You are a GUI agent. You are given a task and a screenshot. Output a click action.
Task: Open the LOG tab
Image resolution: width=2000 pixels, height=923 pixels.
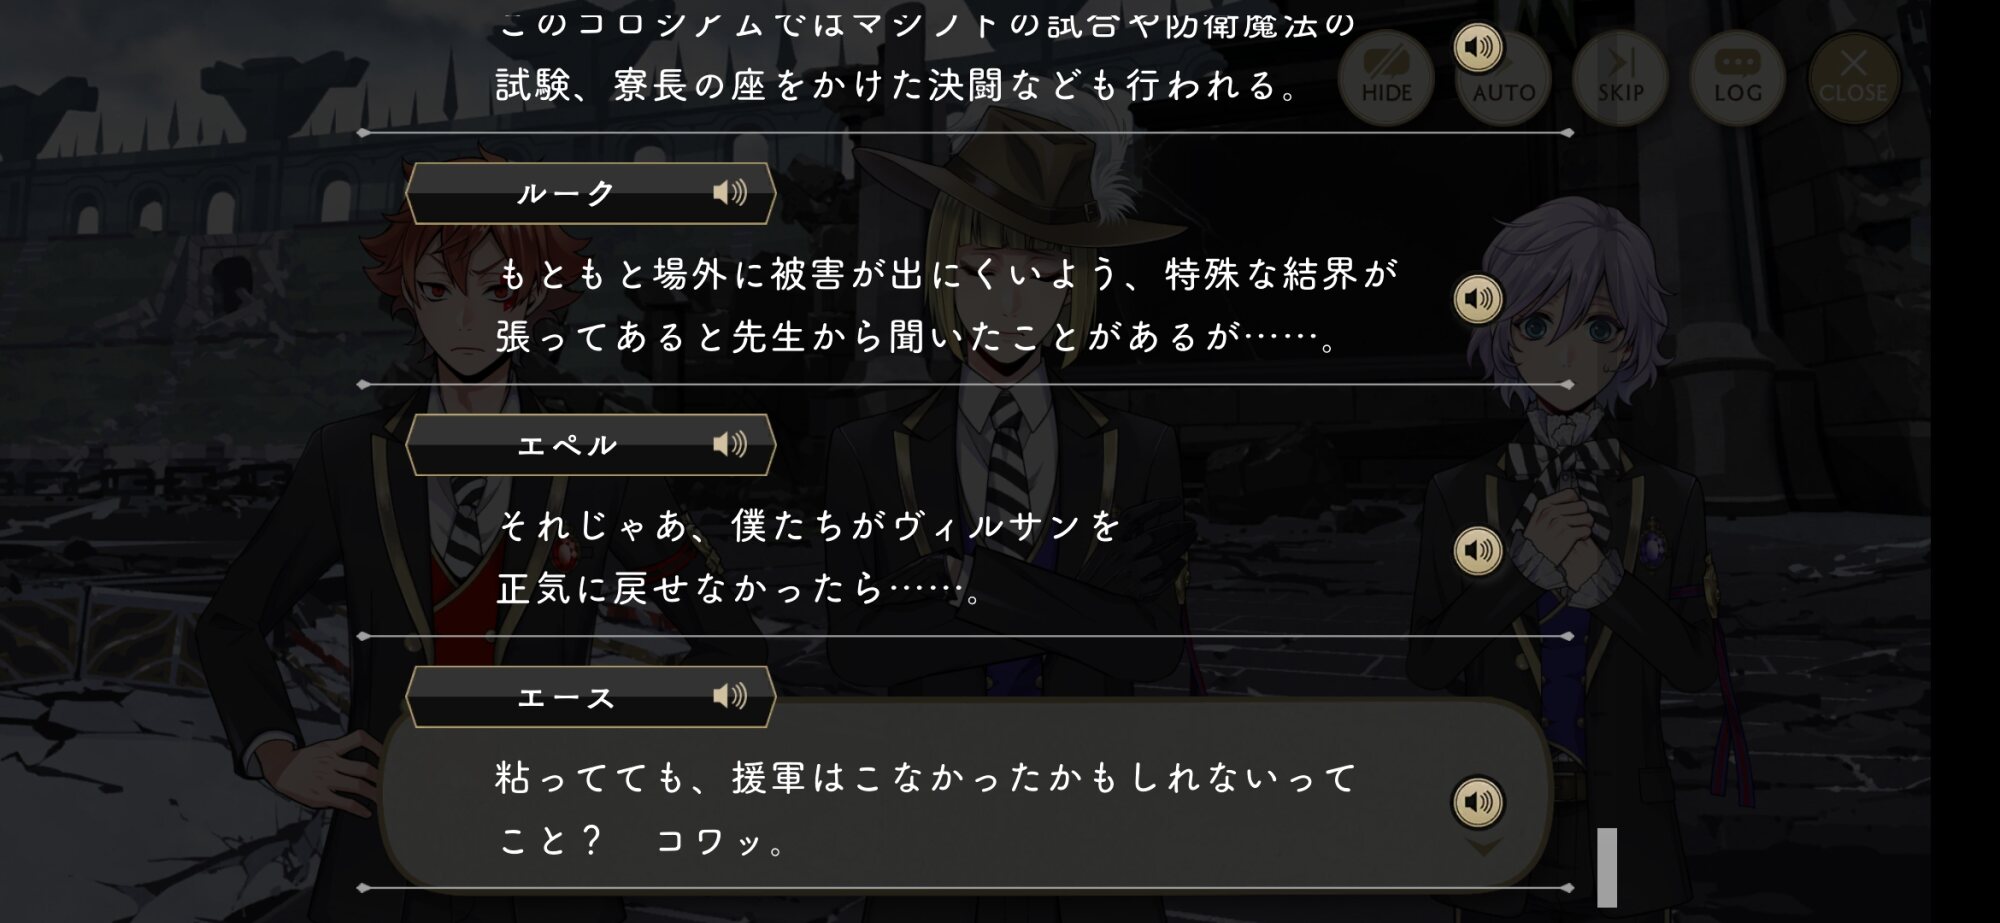1737,77
